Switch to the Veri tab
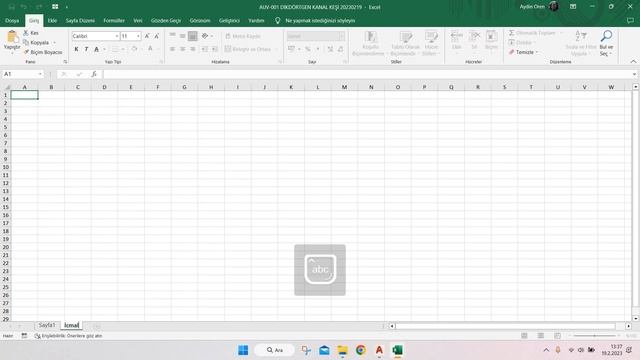This screenshot has width=640, height=360. pyautogui.click(x=138, y=20)
